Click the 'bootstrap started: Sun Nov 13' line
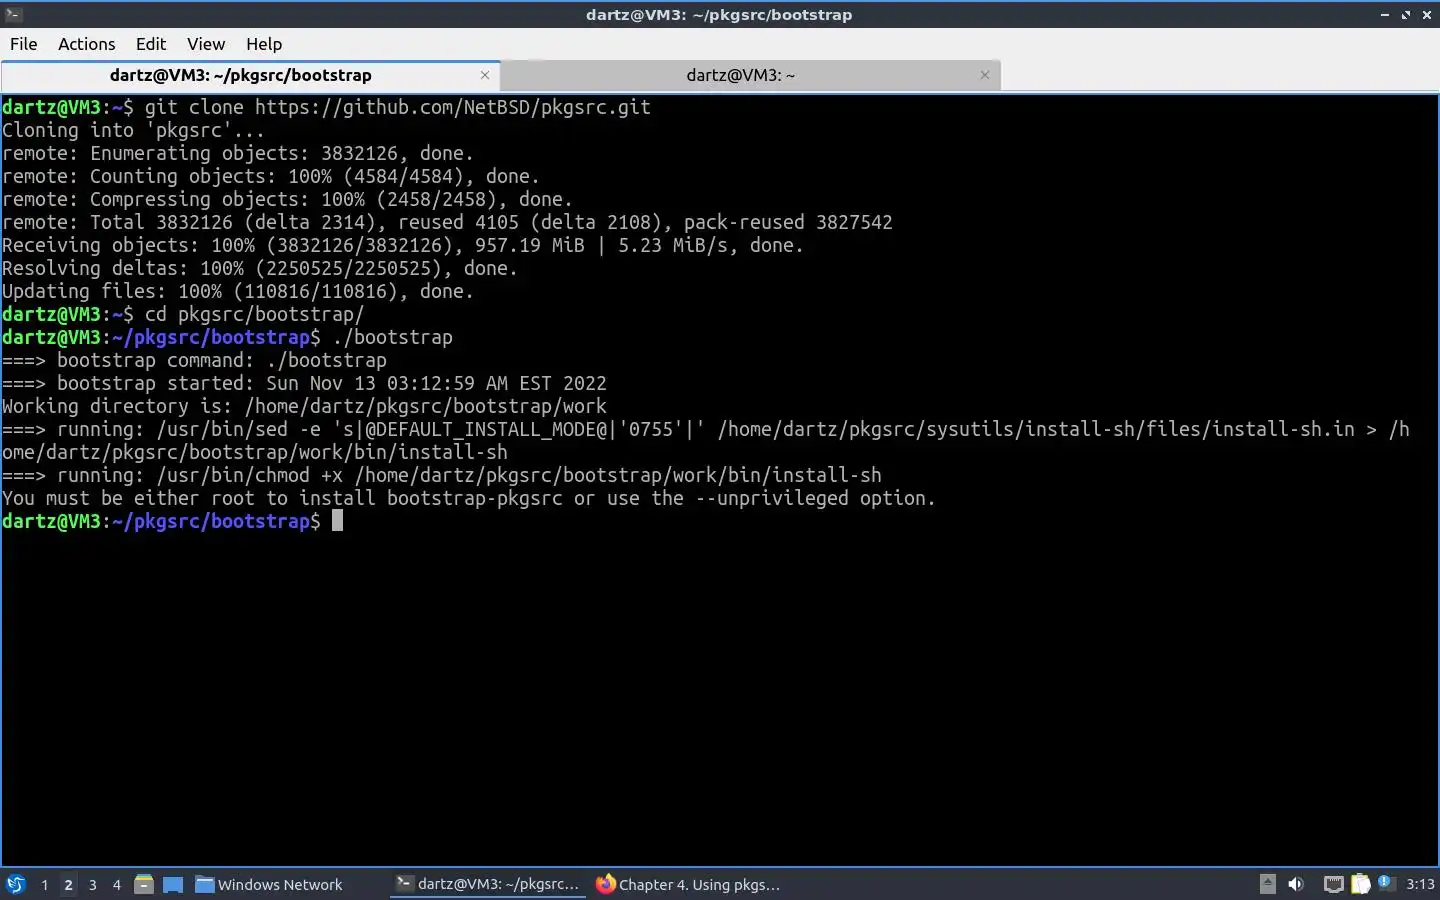This screenshot has width=1440, height=900. (304, 383)
